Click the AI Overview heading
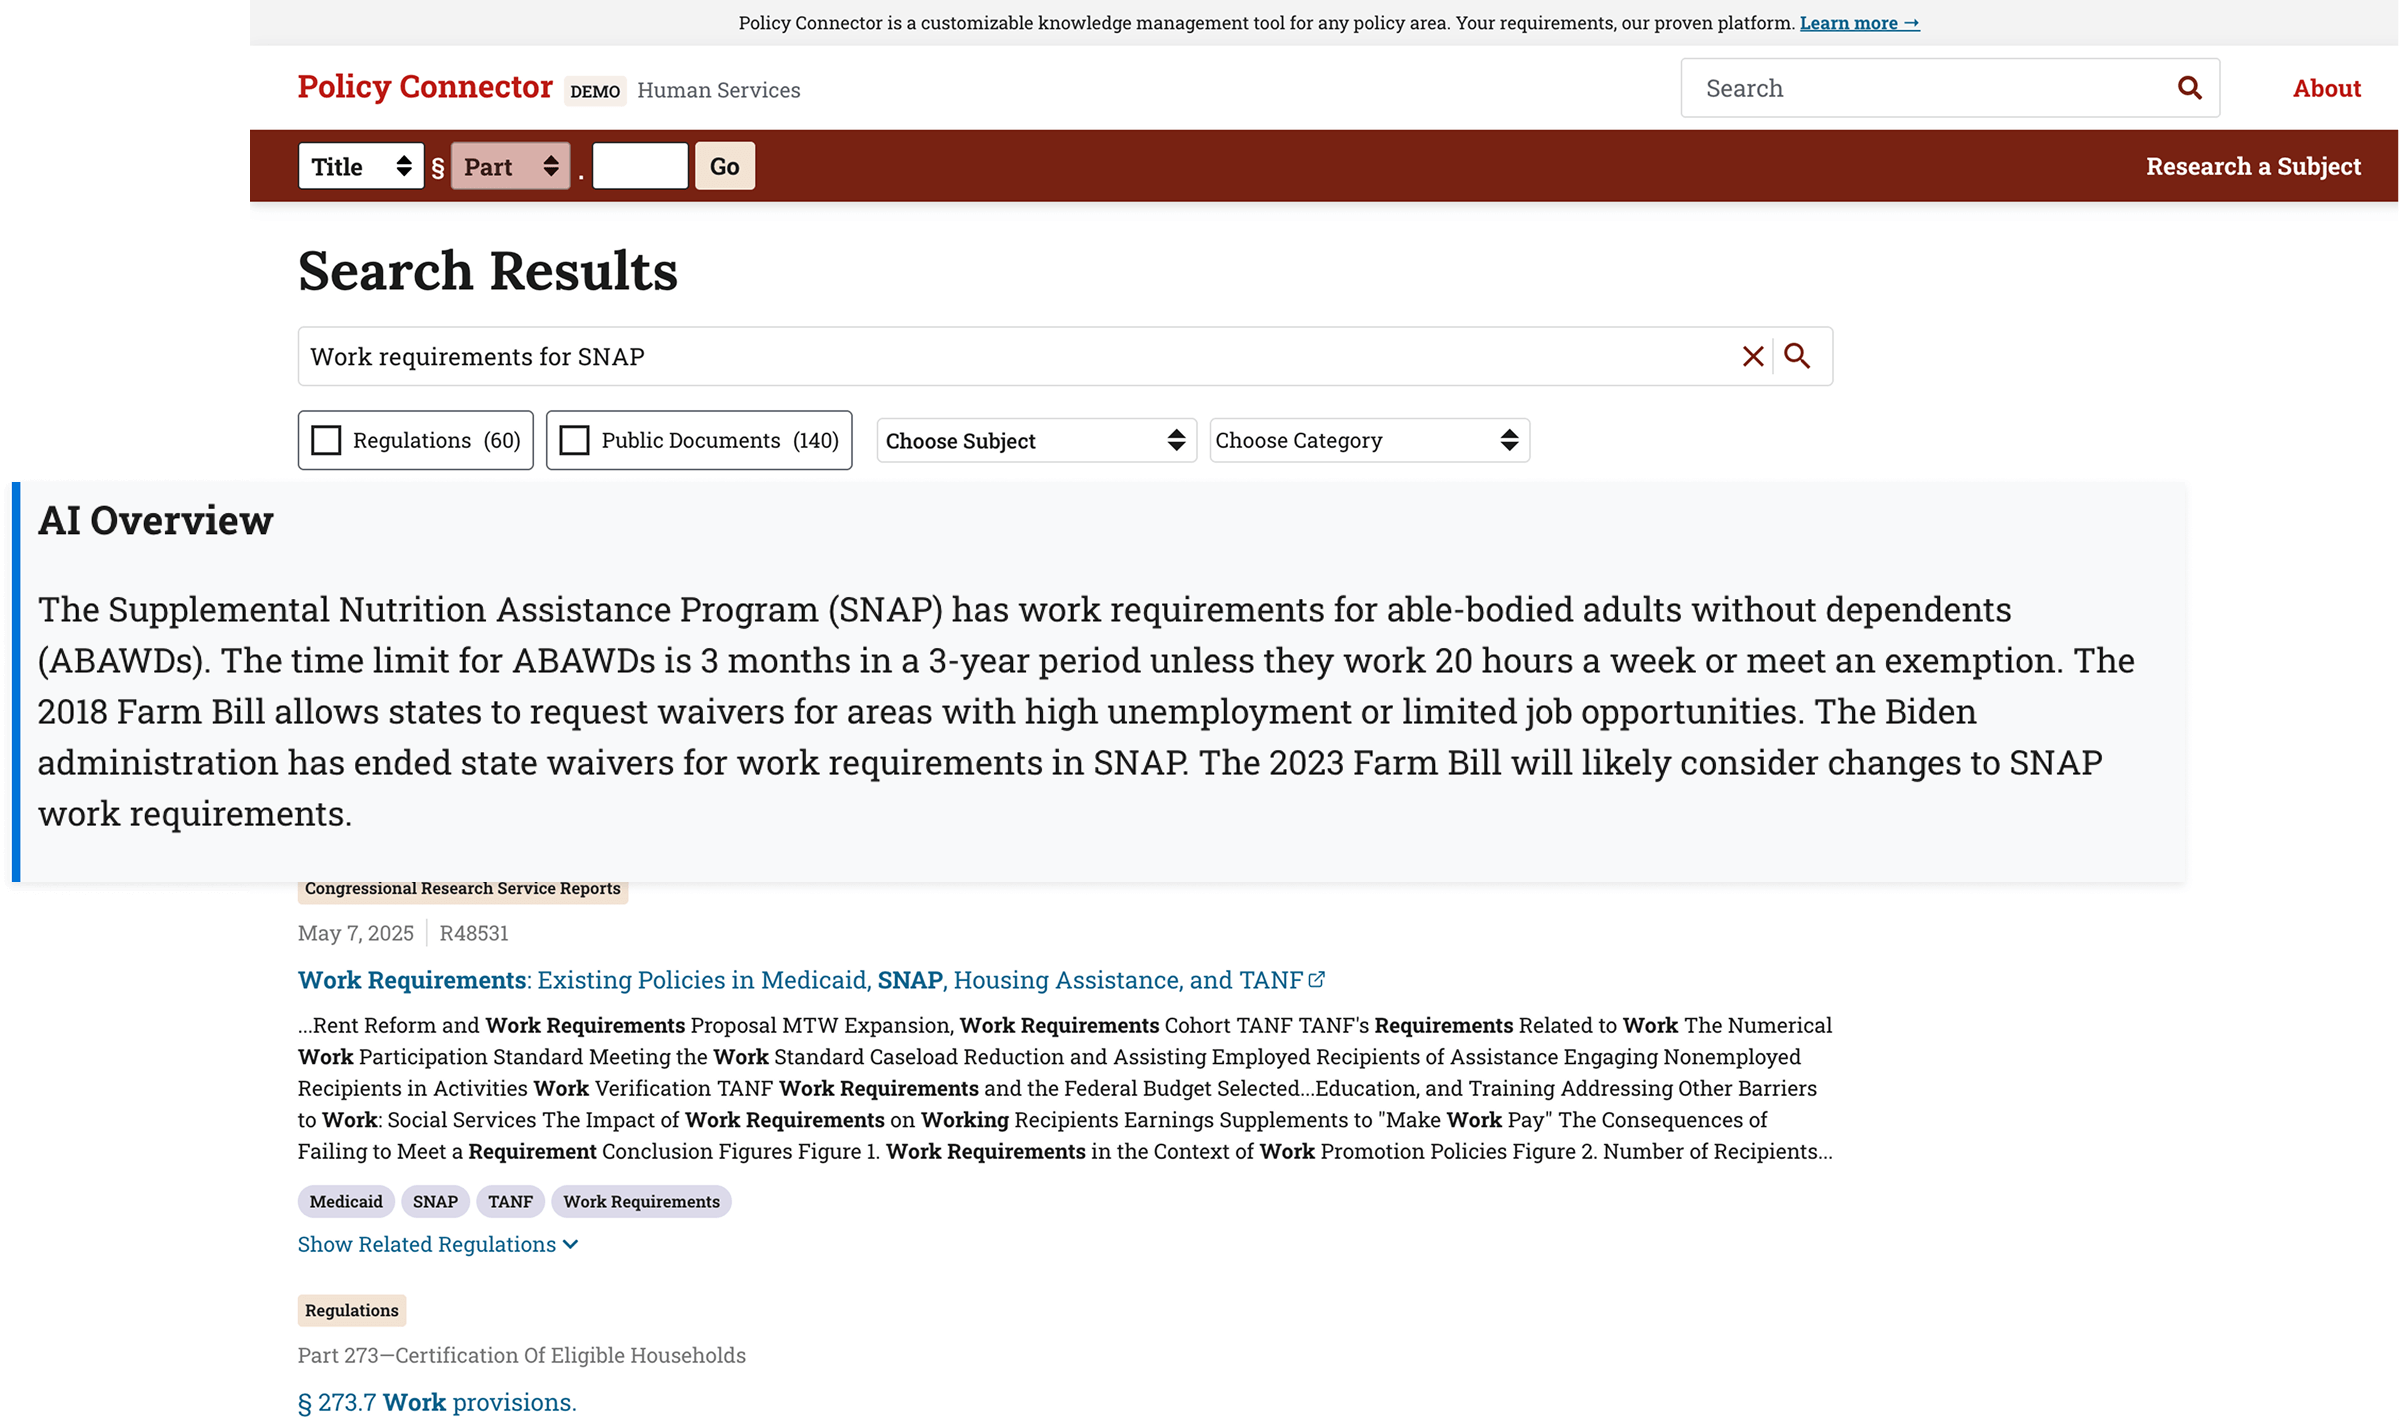2399x1420 pixels. click(x=156, y=520)
